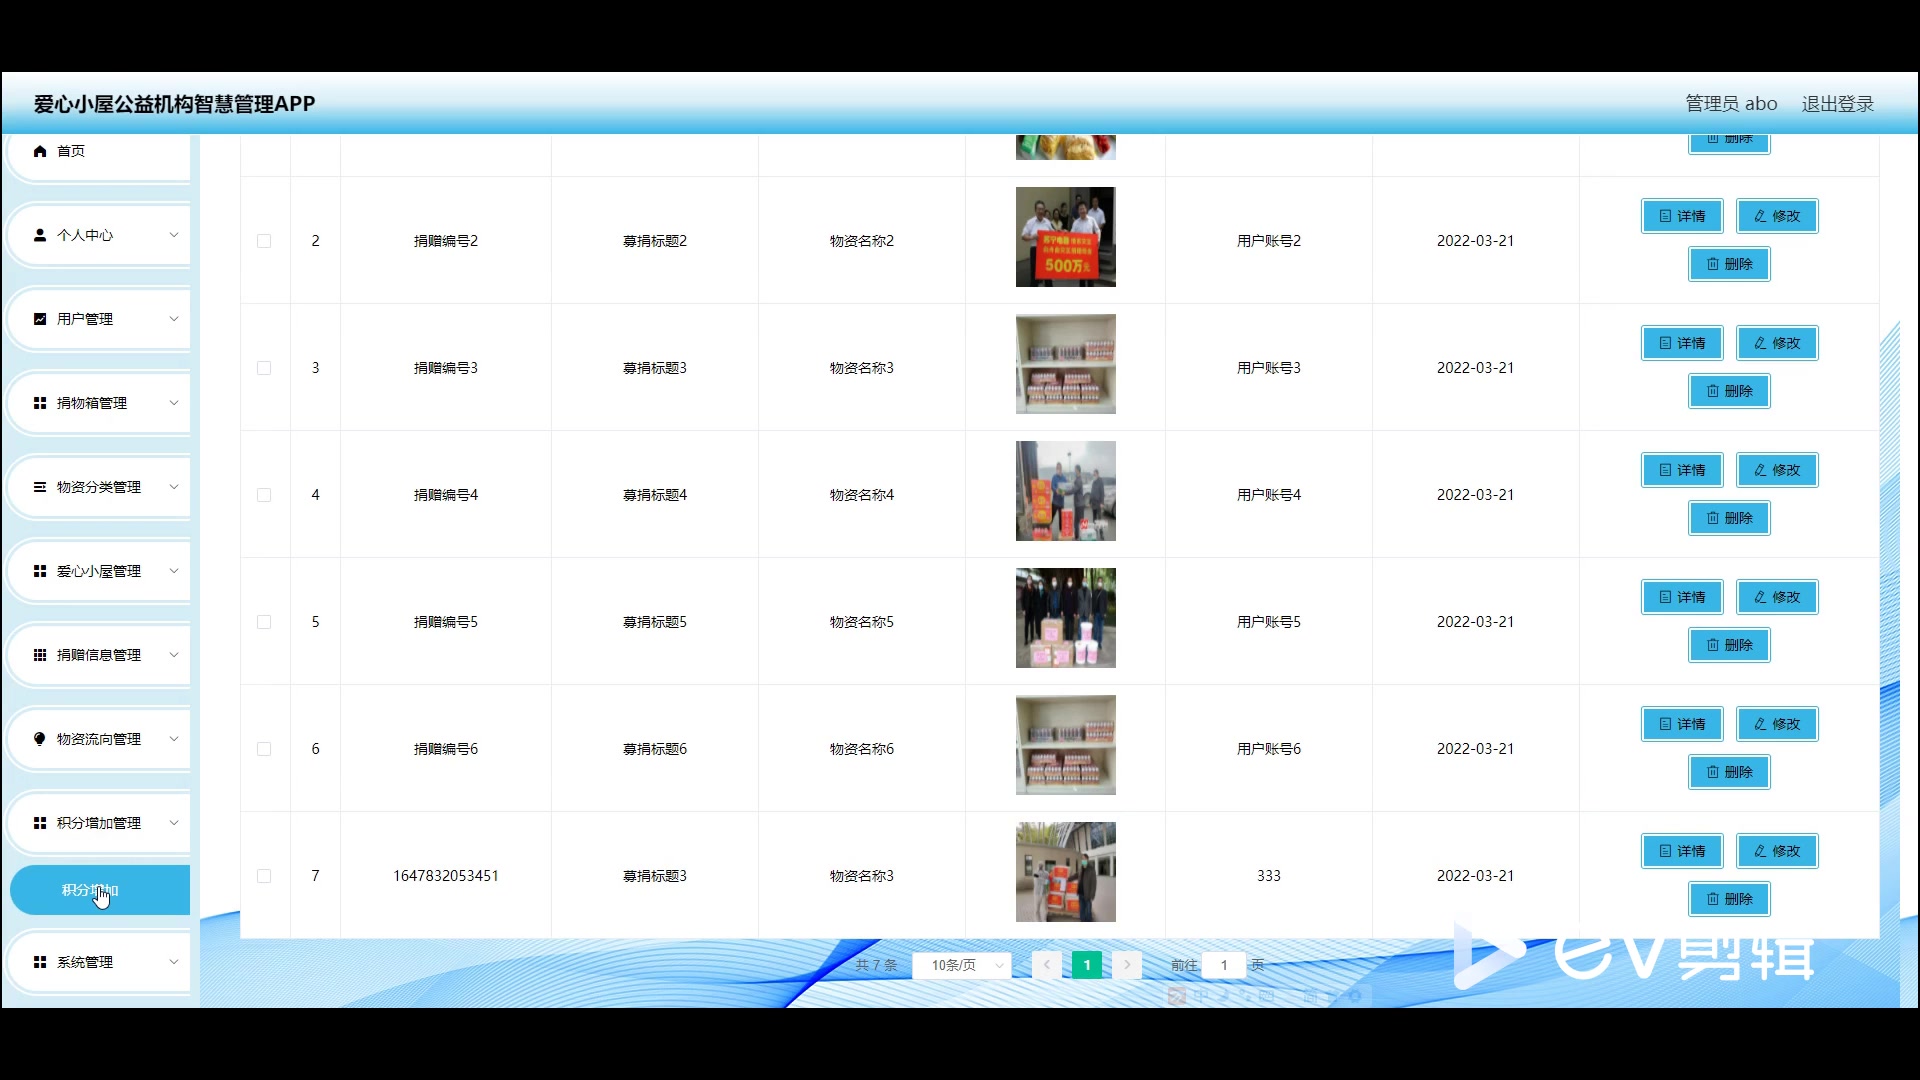
Task: Open the 积分增加管理 sidebar menu
Action: (99, 823)
